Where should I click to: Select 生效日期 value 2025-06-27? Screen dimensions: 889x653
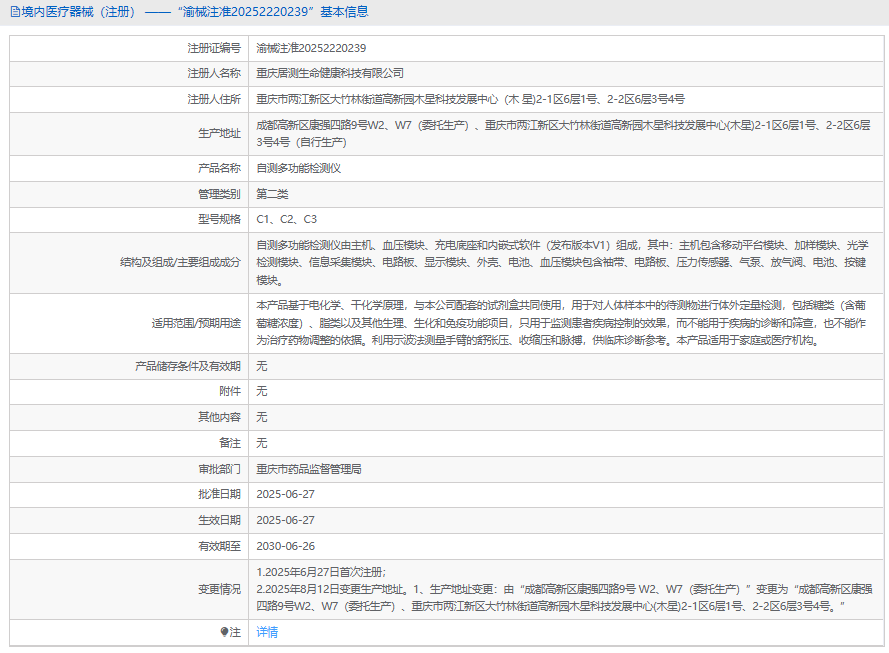(x=285, y=520)
